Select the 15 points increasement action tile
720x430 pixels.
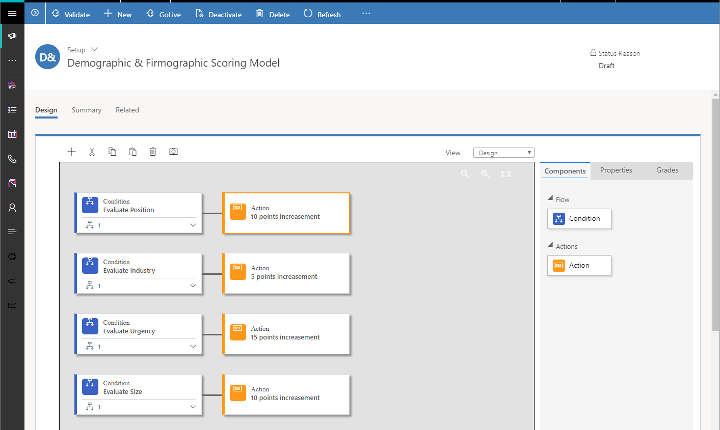[x=286, y=332]
